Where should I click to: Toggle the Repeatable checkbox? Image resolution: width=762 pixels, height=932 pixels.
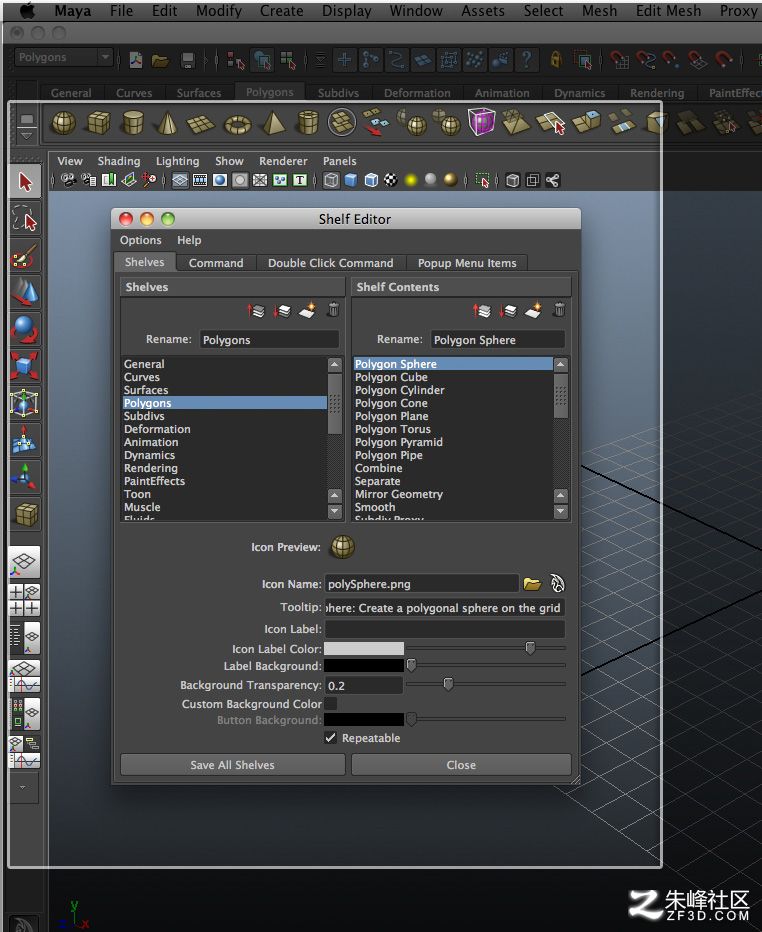pos(330,738)
